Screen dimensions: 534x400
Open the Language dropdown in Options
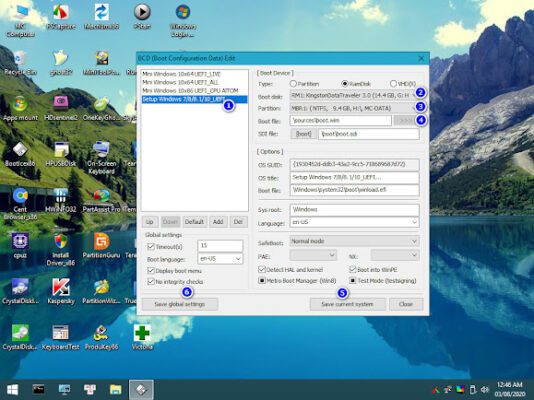(354, 222)
